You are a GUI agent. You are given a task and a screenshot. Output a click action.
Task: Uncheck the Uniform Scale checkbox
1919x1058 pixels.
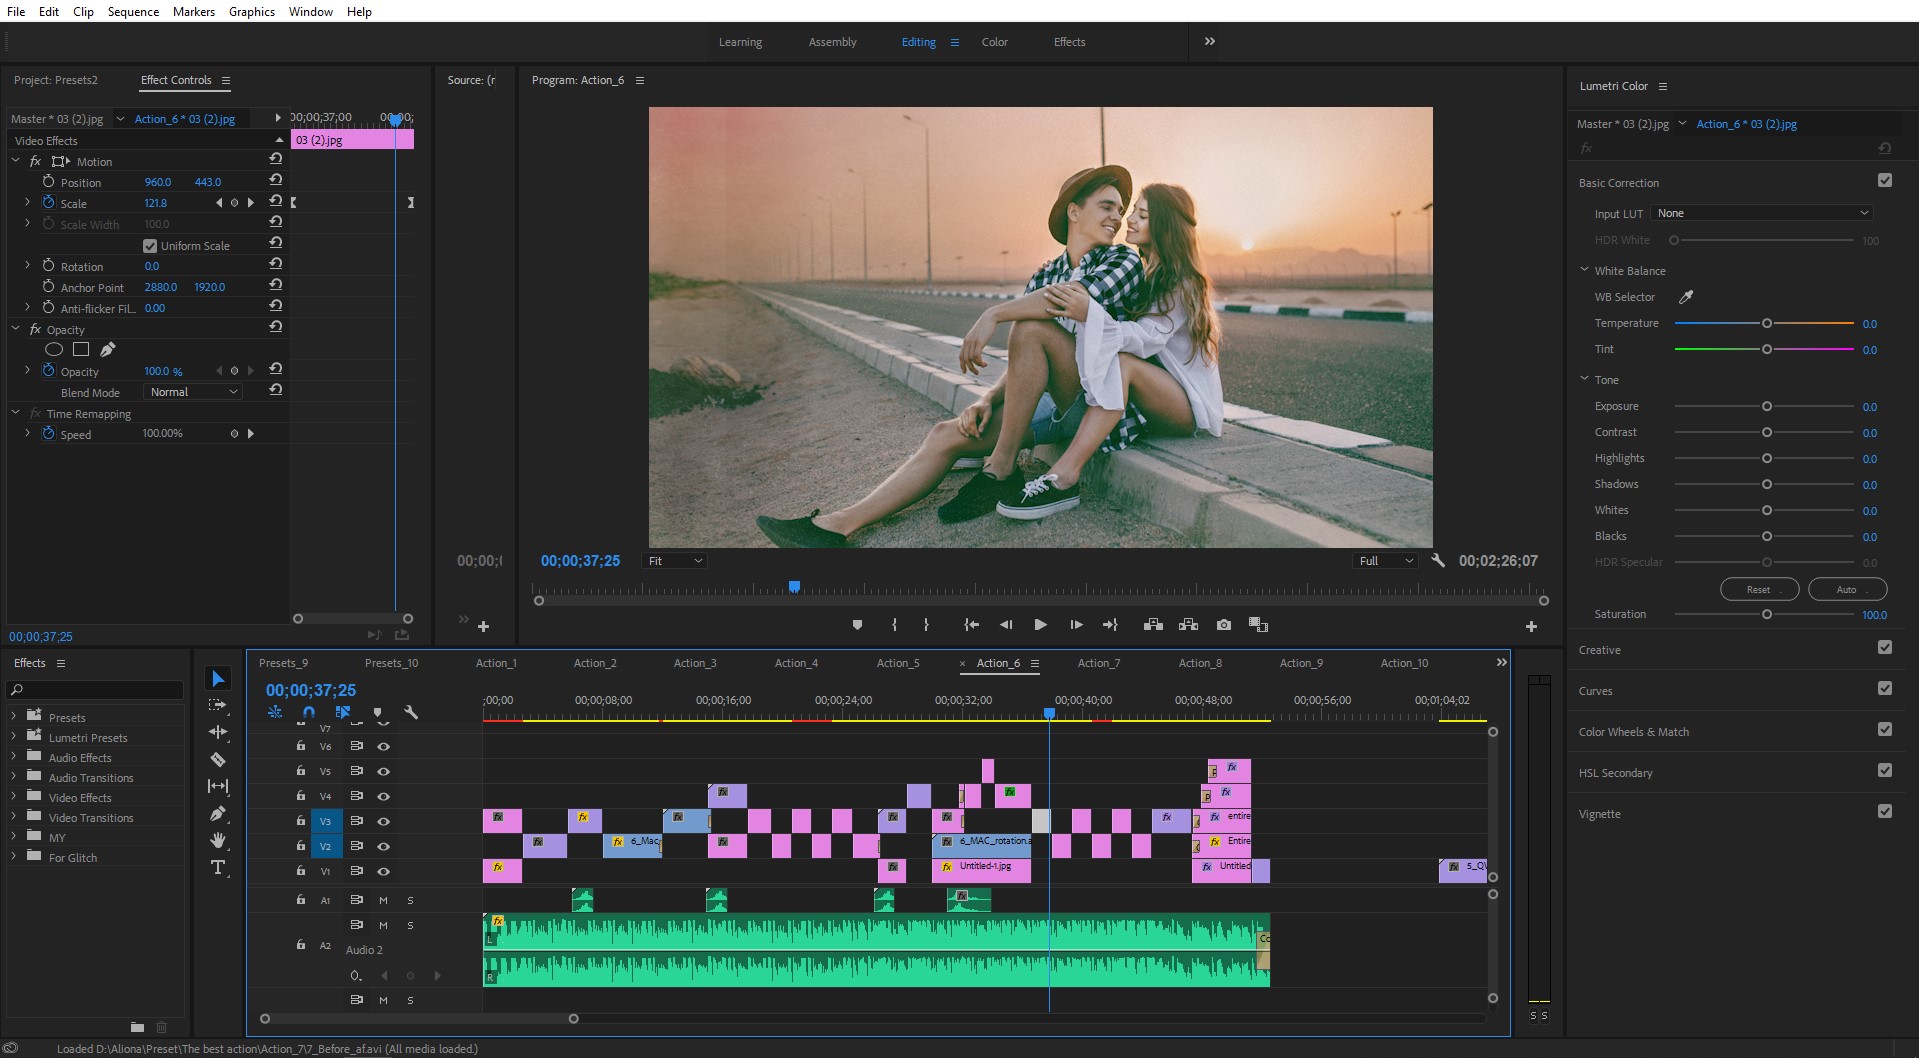coord(150,246)
